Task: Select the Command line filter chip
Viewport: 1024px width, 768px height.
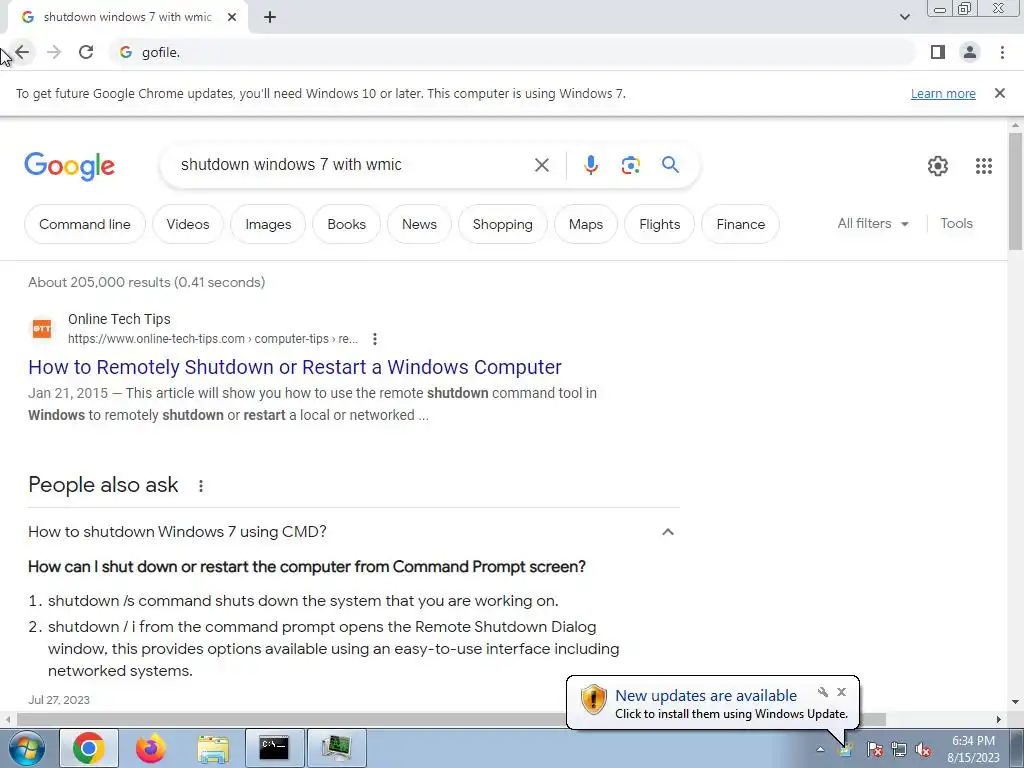Action: click(85, 224)
